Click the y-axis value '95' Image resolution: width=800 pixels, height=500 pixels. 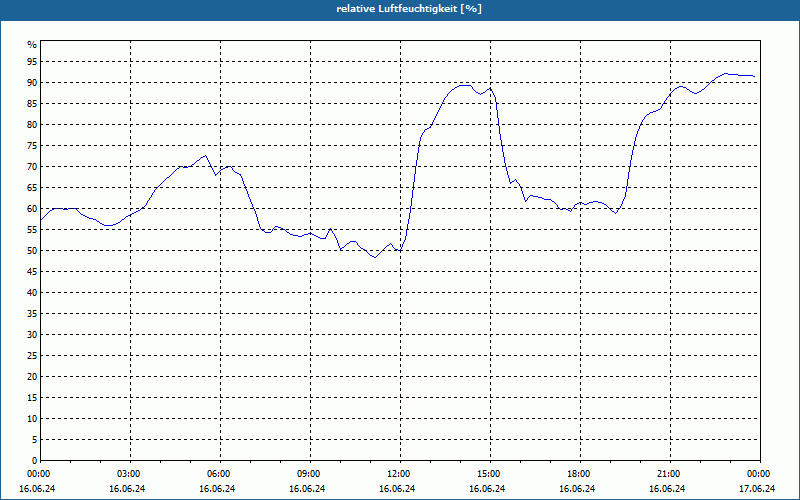32,62
